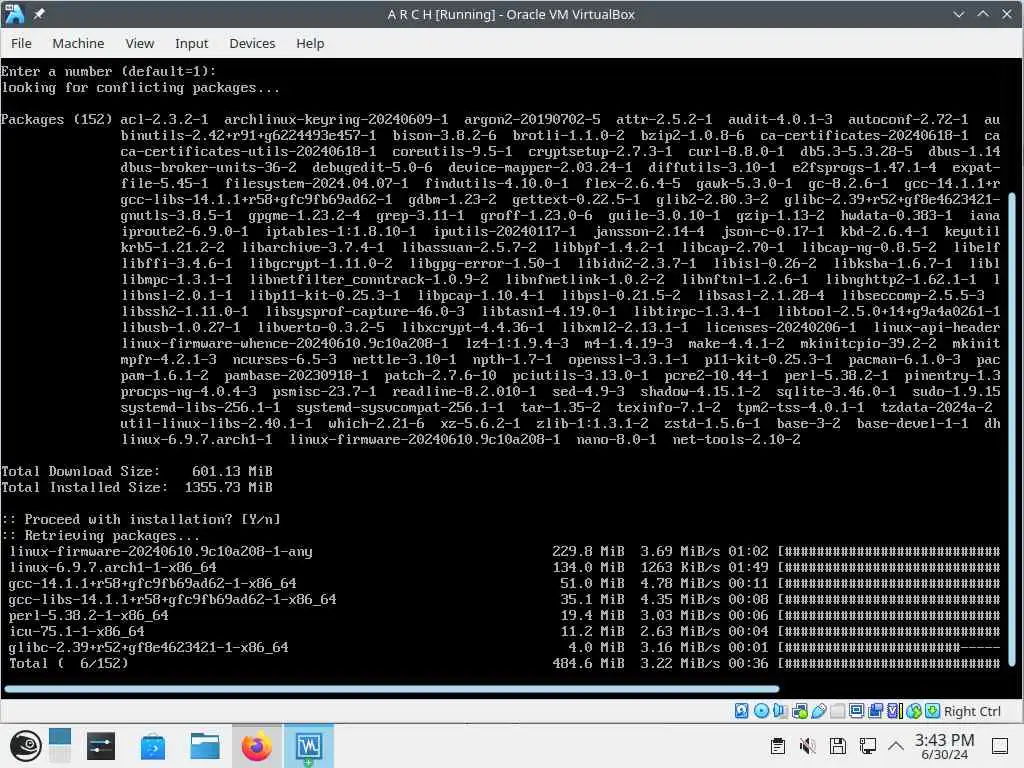The height and width of the screenshot is (768, 1024).
Task: Open the network connections tray icon
Action: point(868,746)
